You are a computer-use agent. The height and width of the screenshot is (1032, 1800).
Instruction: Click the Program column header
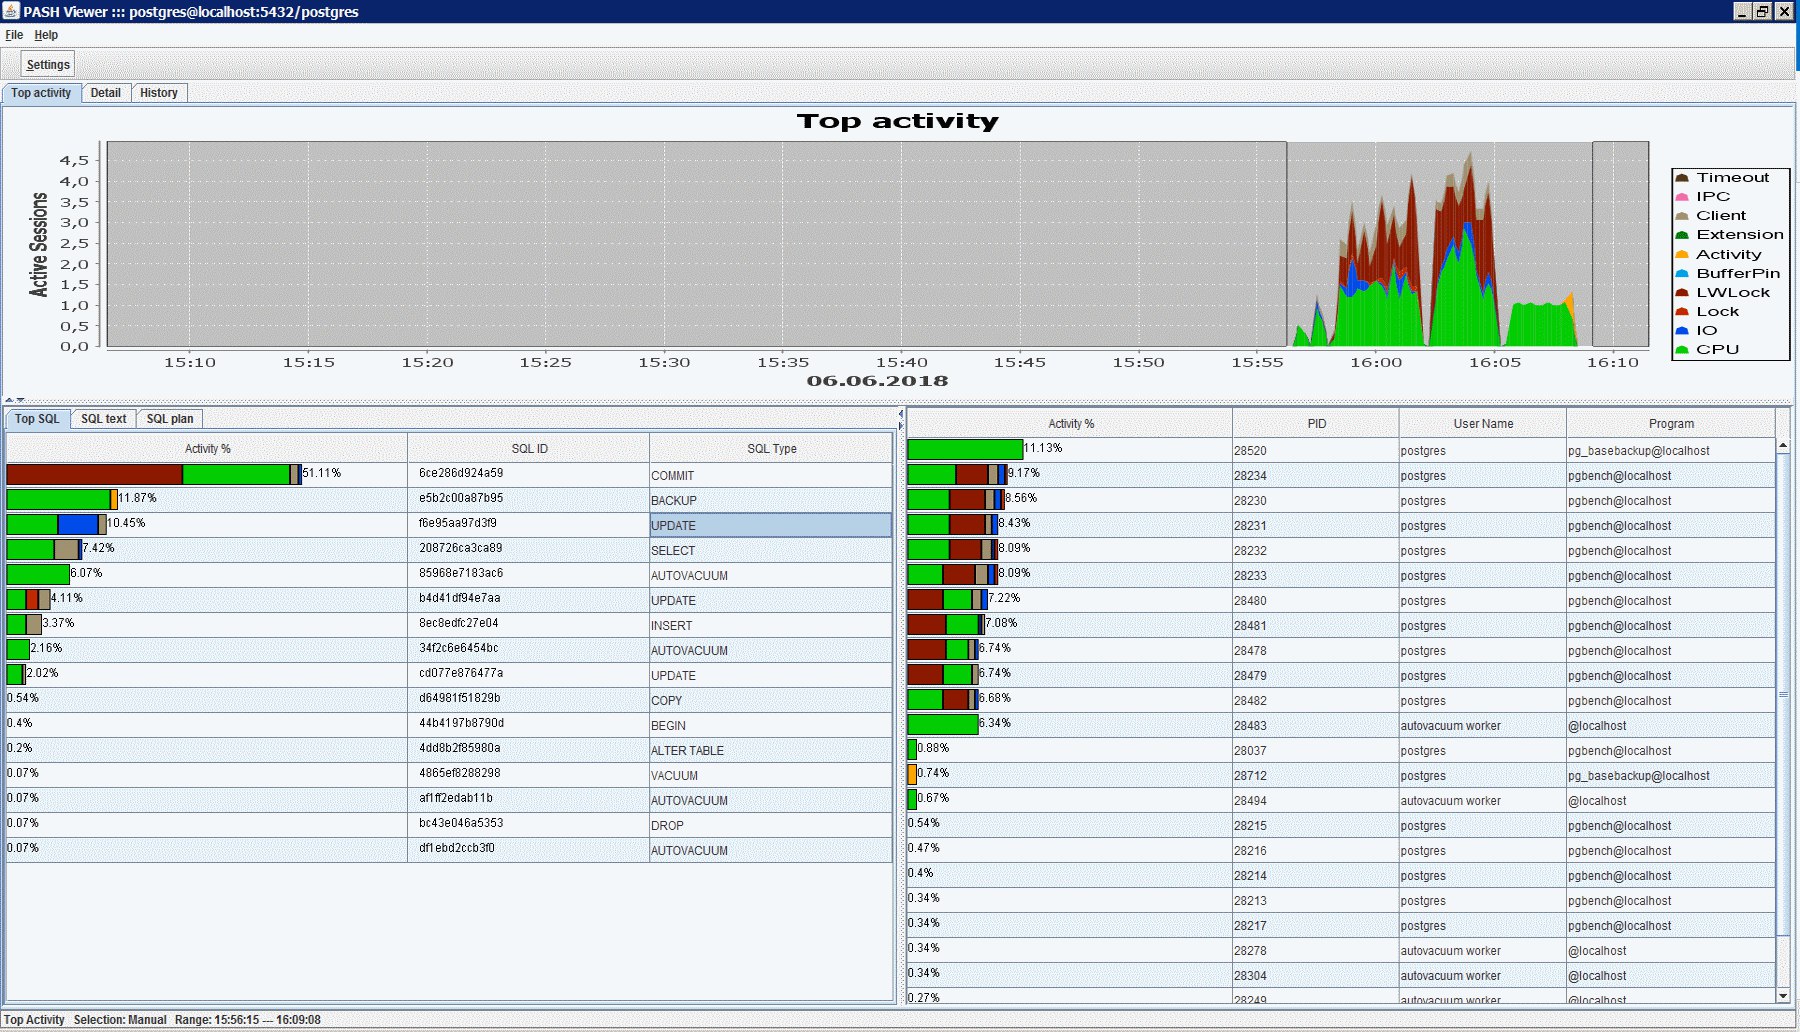click(1671, 424)
